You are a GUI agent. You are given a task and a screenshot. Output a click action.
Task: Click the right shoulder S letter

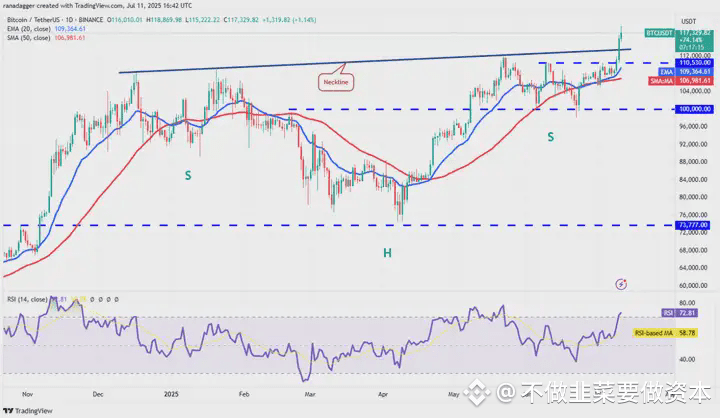coord(551,137)
